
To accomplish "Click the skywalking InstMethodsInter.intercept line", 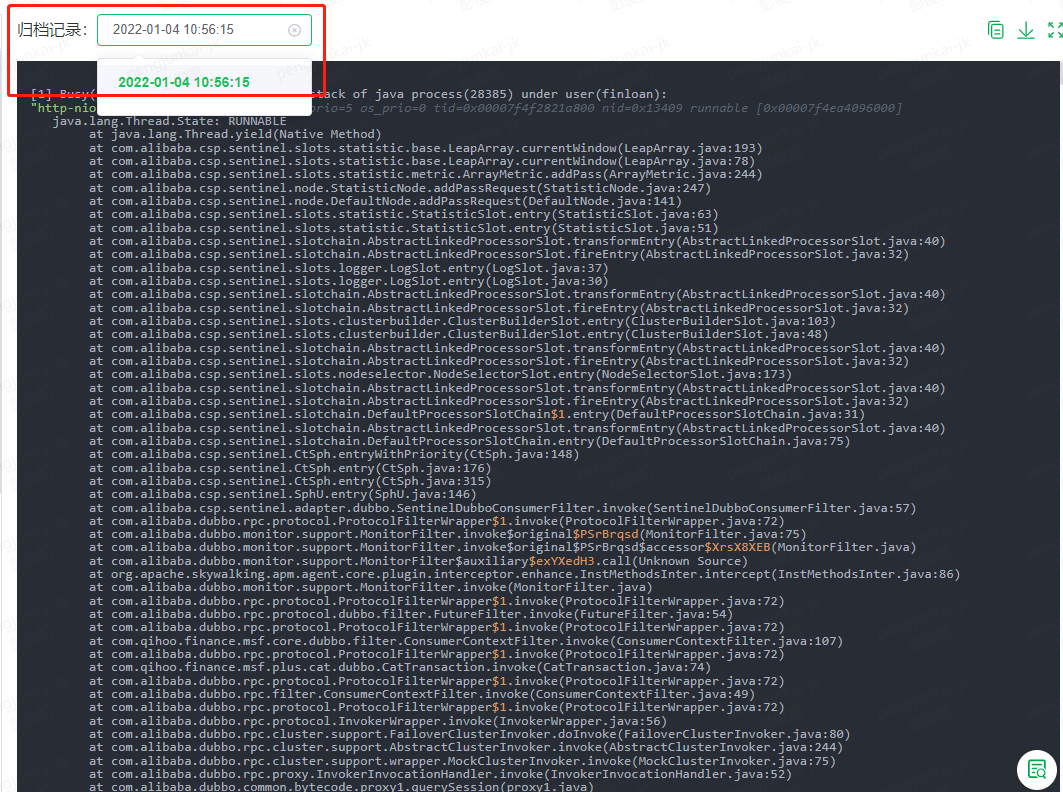I will pos(524,574).
